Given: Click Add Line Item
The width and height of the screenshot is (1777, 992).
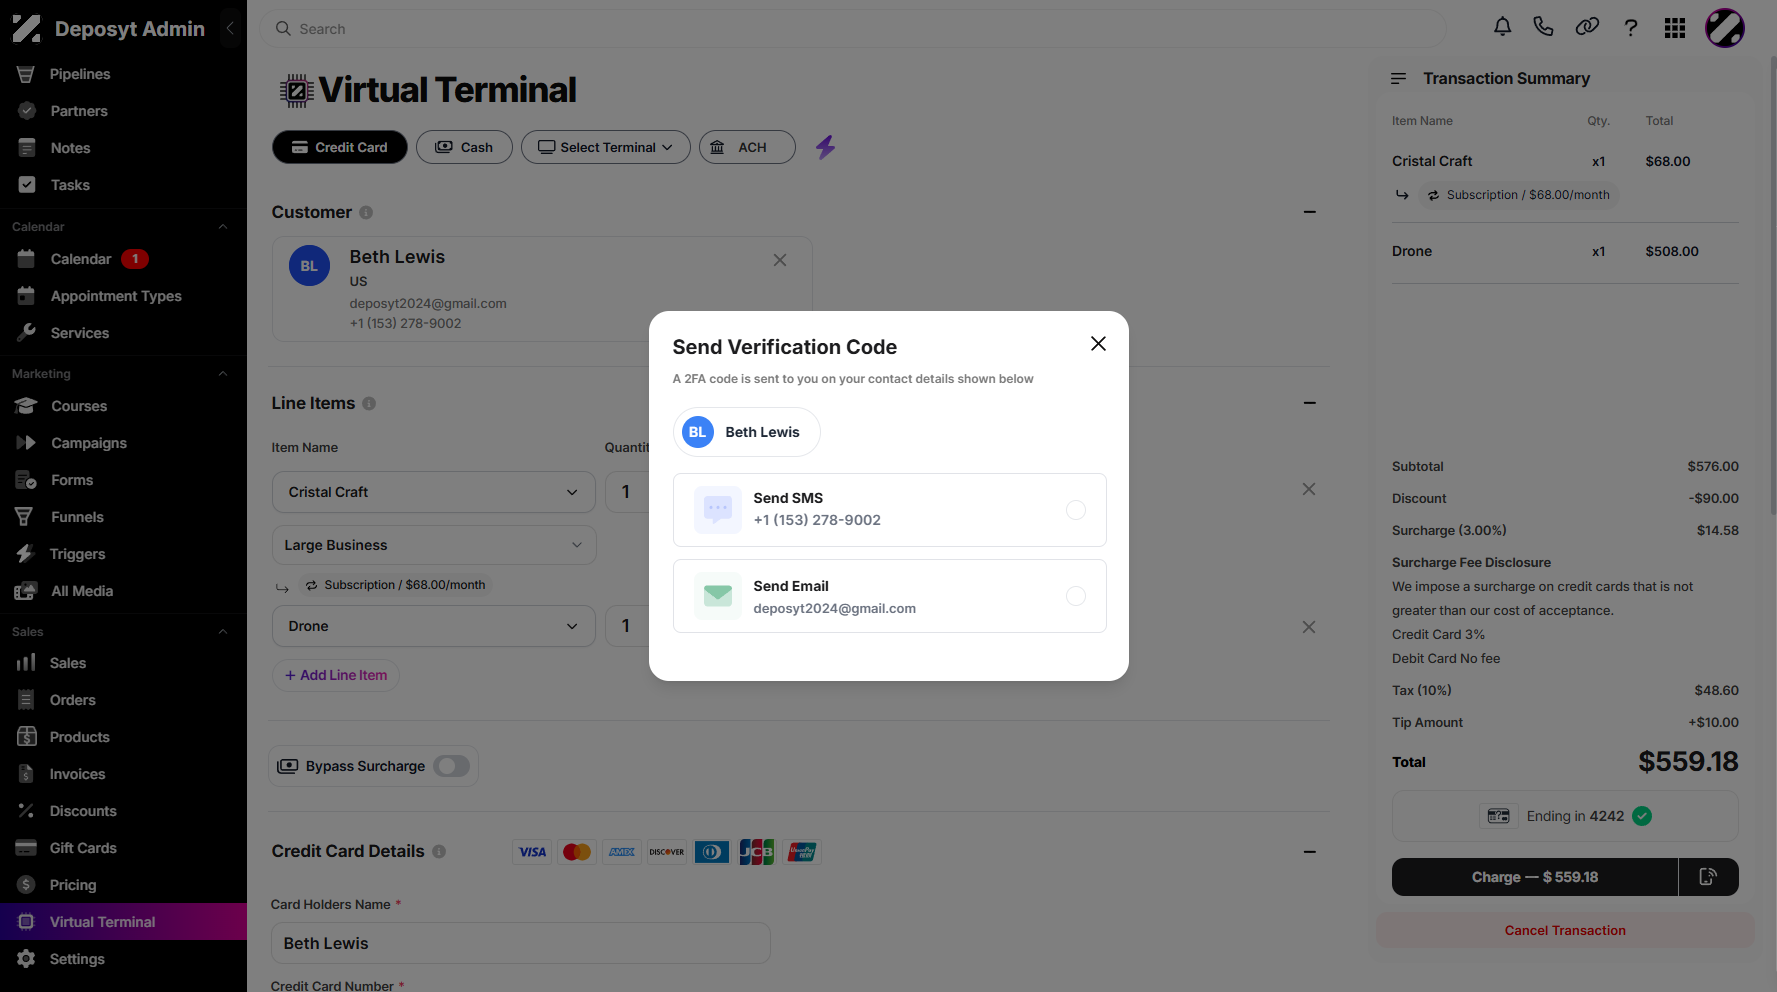Looking at the screenshot, I should [x=336, y=675].
